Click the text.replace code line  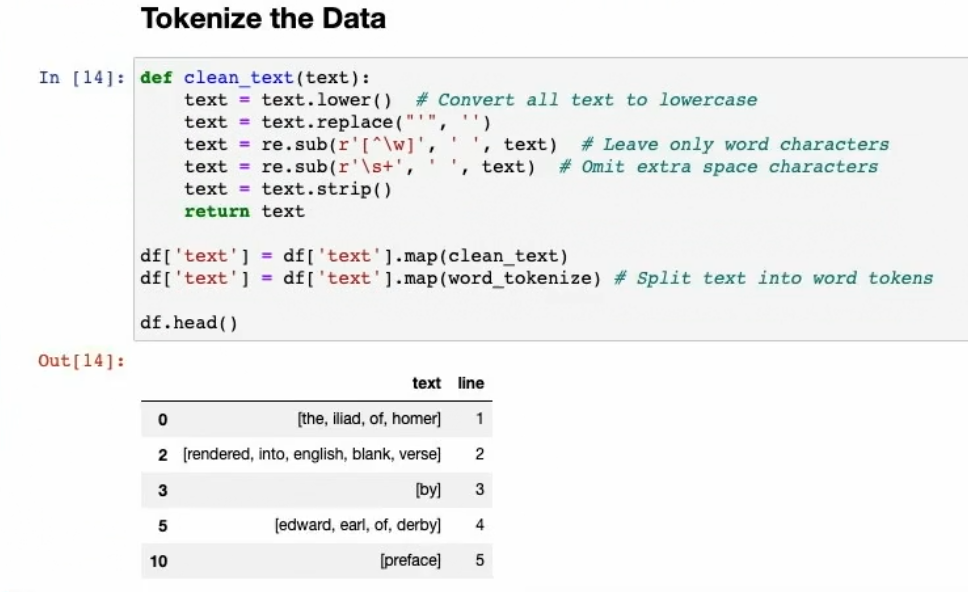click(336, 122)
